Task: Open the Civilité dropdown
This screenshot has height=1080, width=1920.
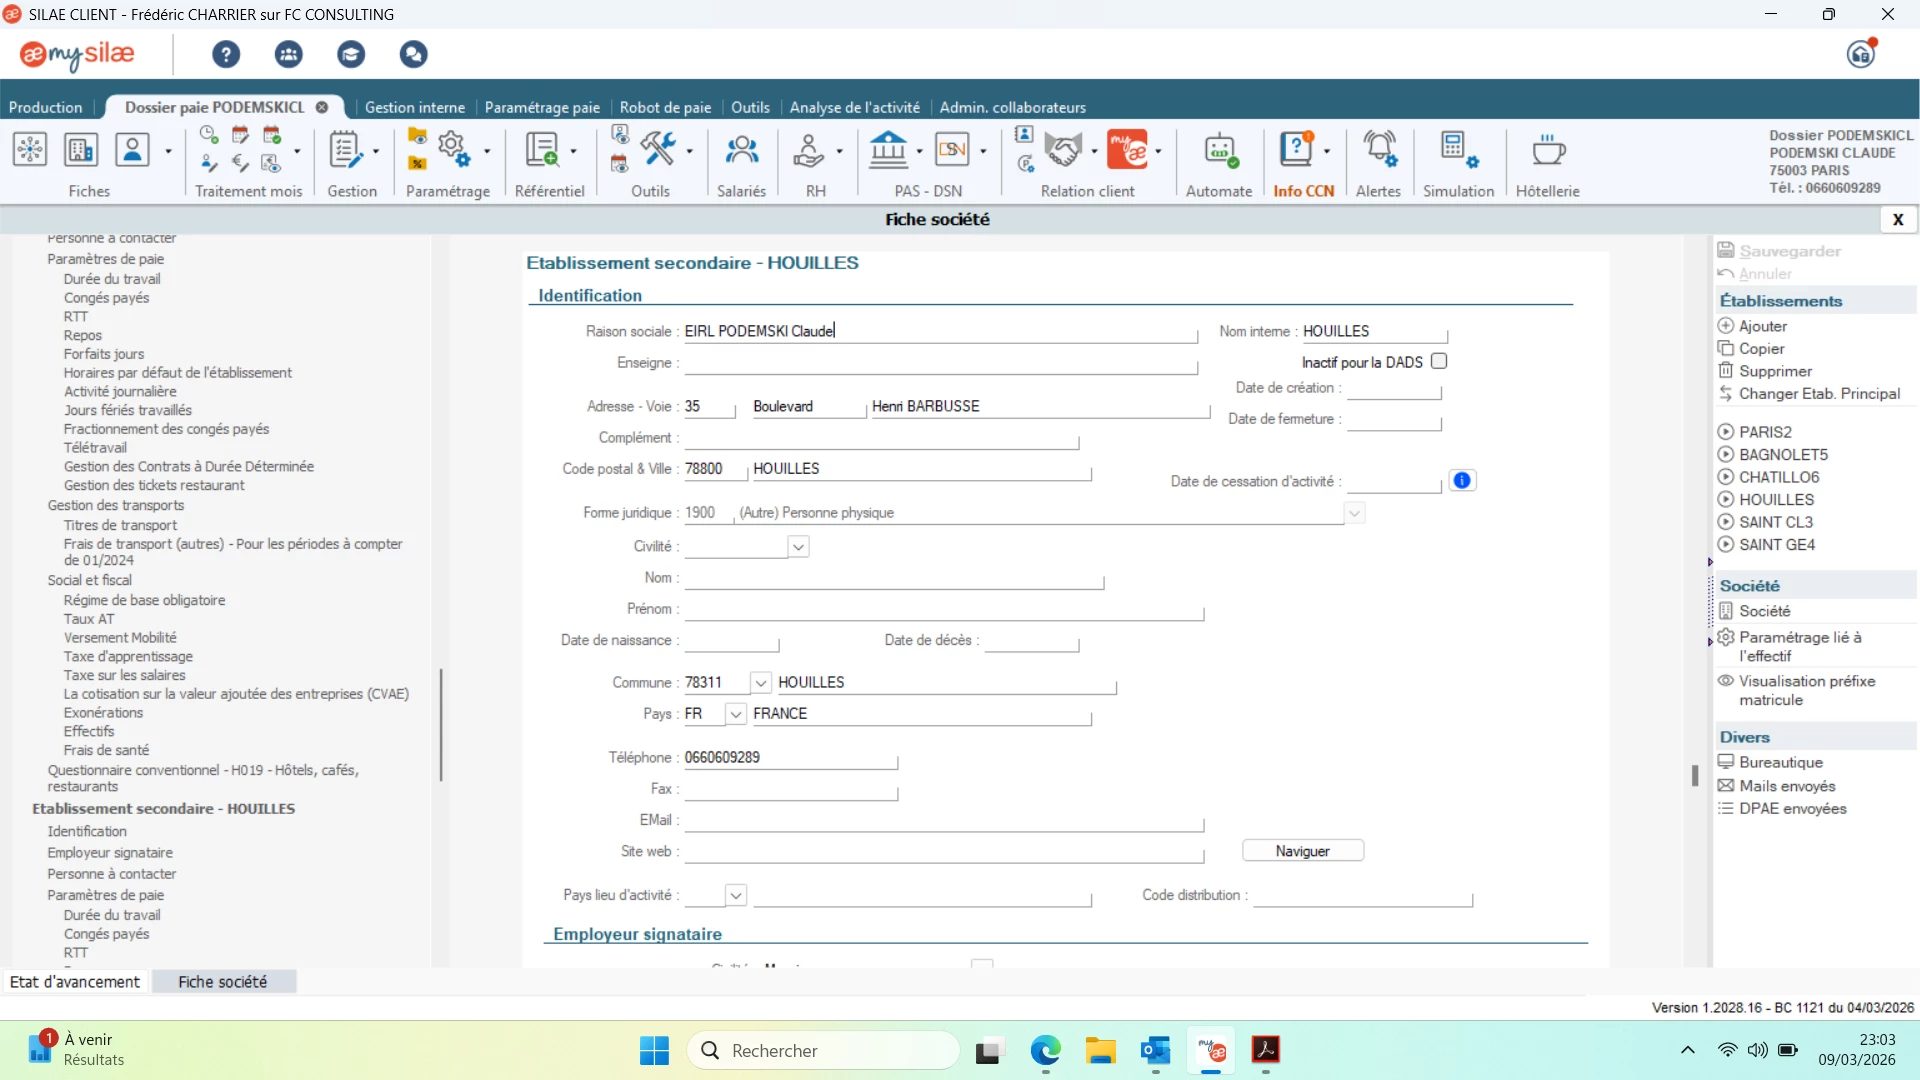Action: [x=798, y=547]
